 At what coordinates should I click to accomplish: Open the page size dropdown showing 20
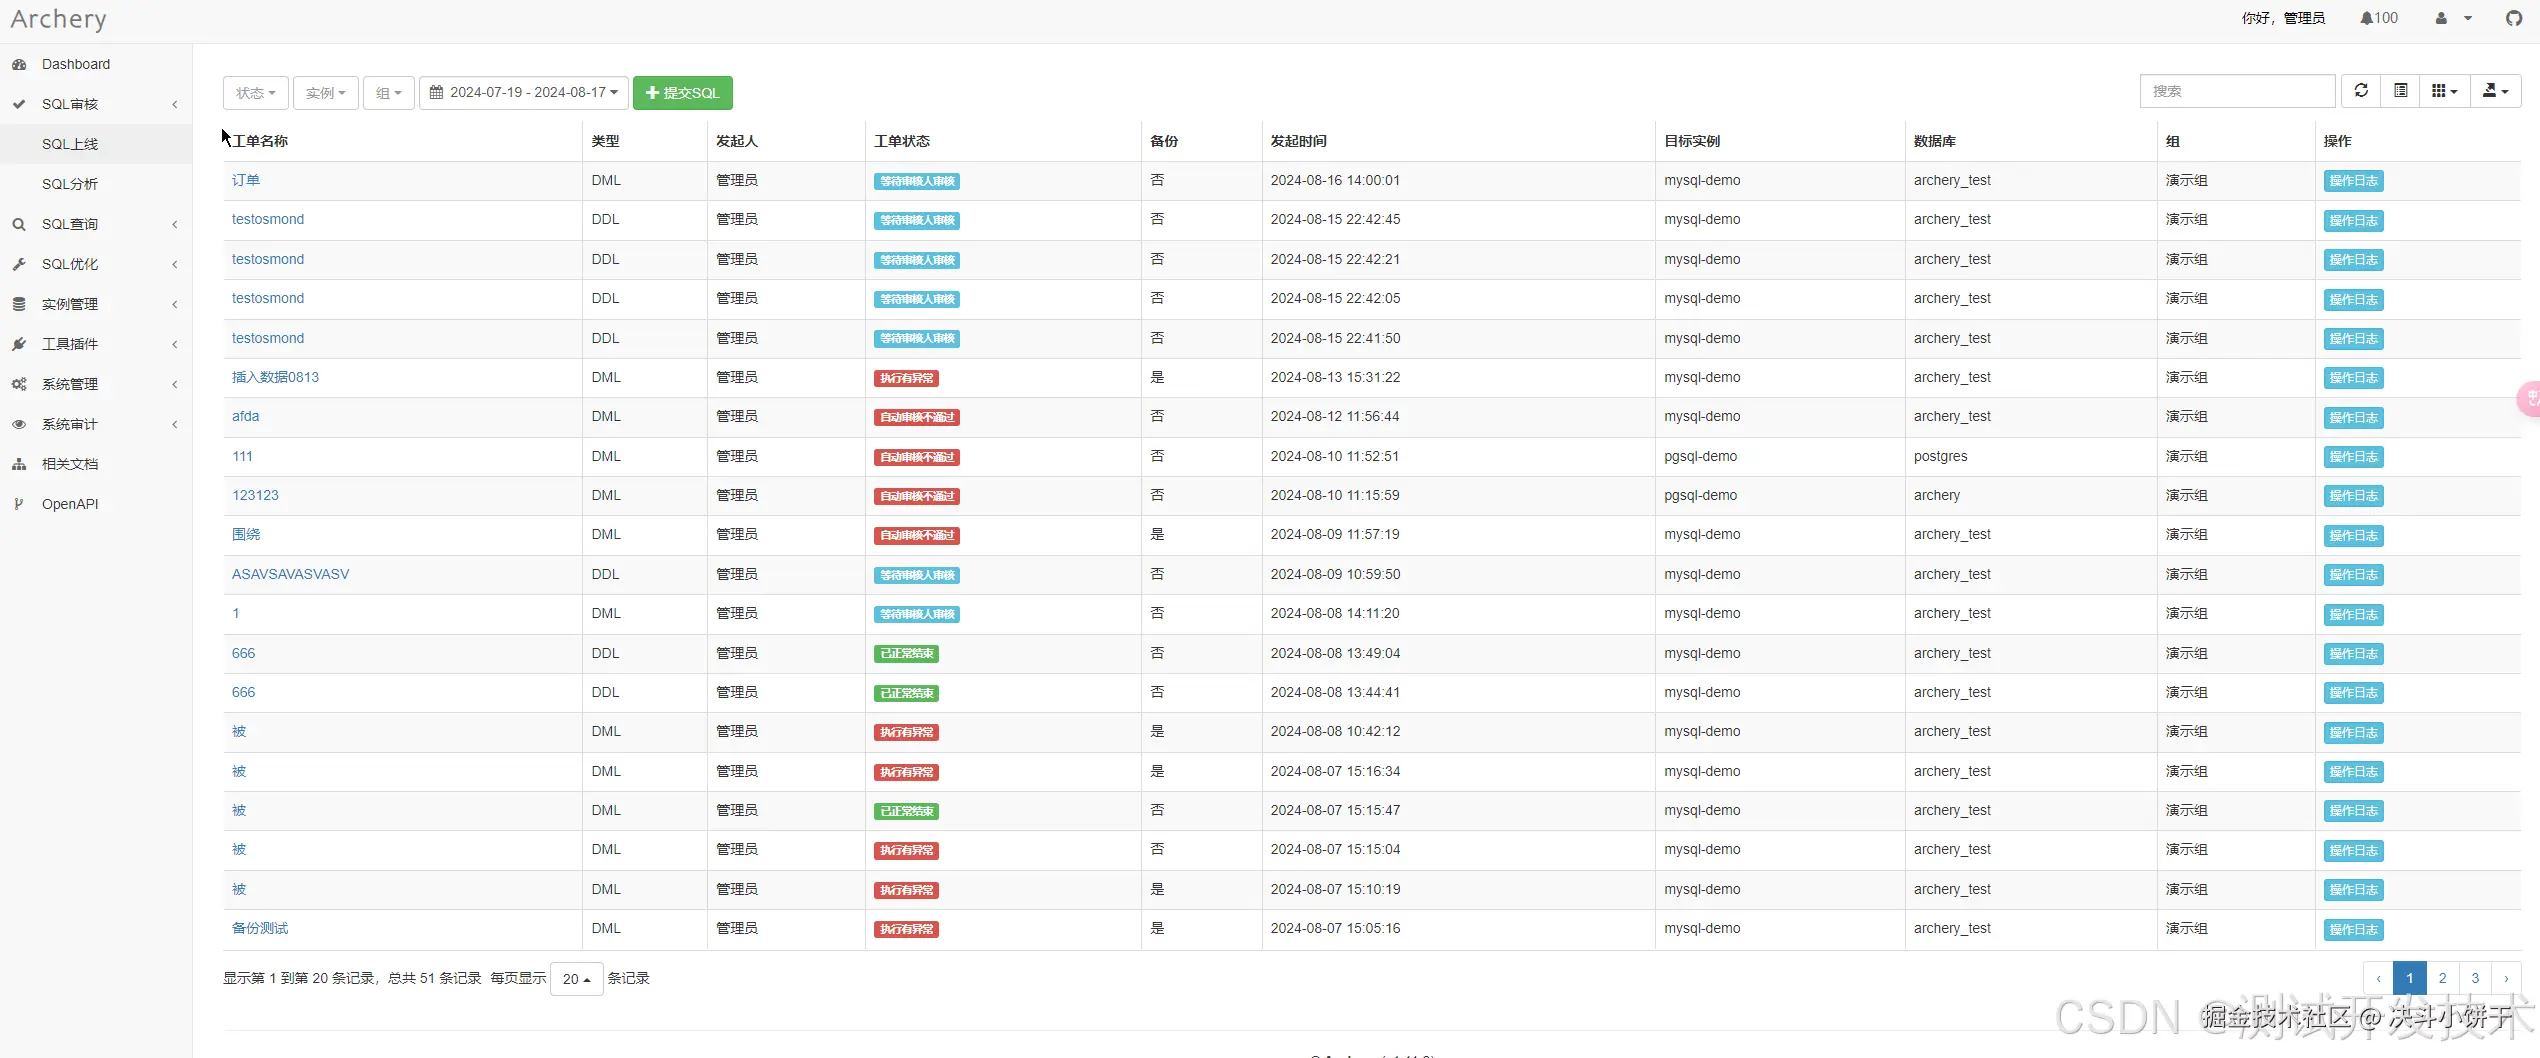(x=577, y=979)
